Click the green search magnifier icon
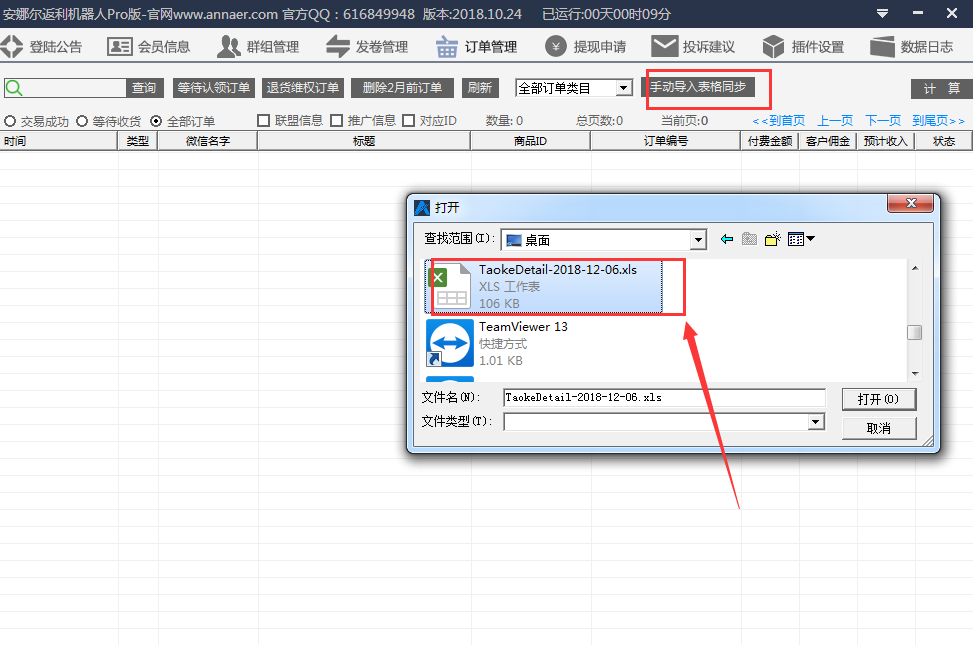973x645 pixels. pos(14,88)
